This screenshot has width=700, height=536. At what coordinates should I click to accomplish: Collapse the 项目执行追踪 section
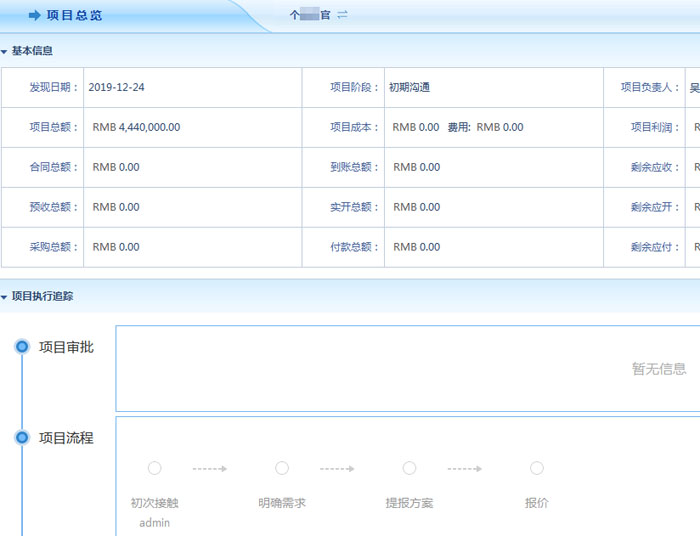(x=5, y=297)
